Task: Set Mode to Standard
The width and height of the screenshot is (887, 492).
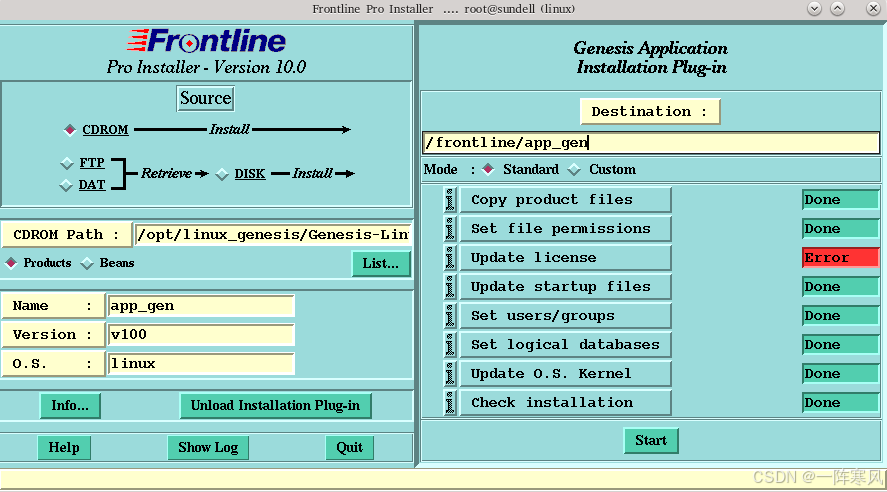Action: pyautogui.click(x=488, y=169)
